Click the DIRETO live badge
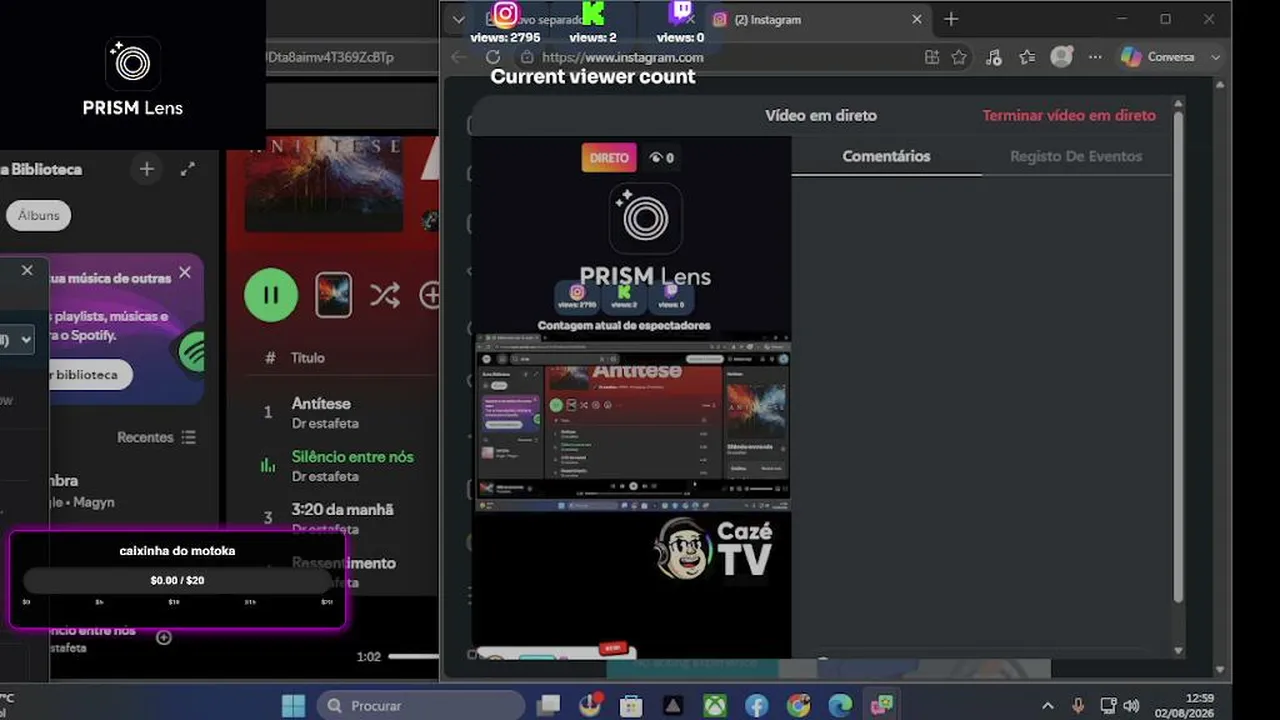Screen dimensions: 1280x720 pos(609,157)
